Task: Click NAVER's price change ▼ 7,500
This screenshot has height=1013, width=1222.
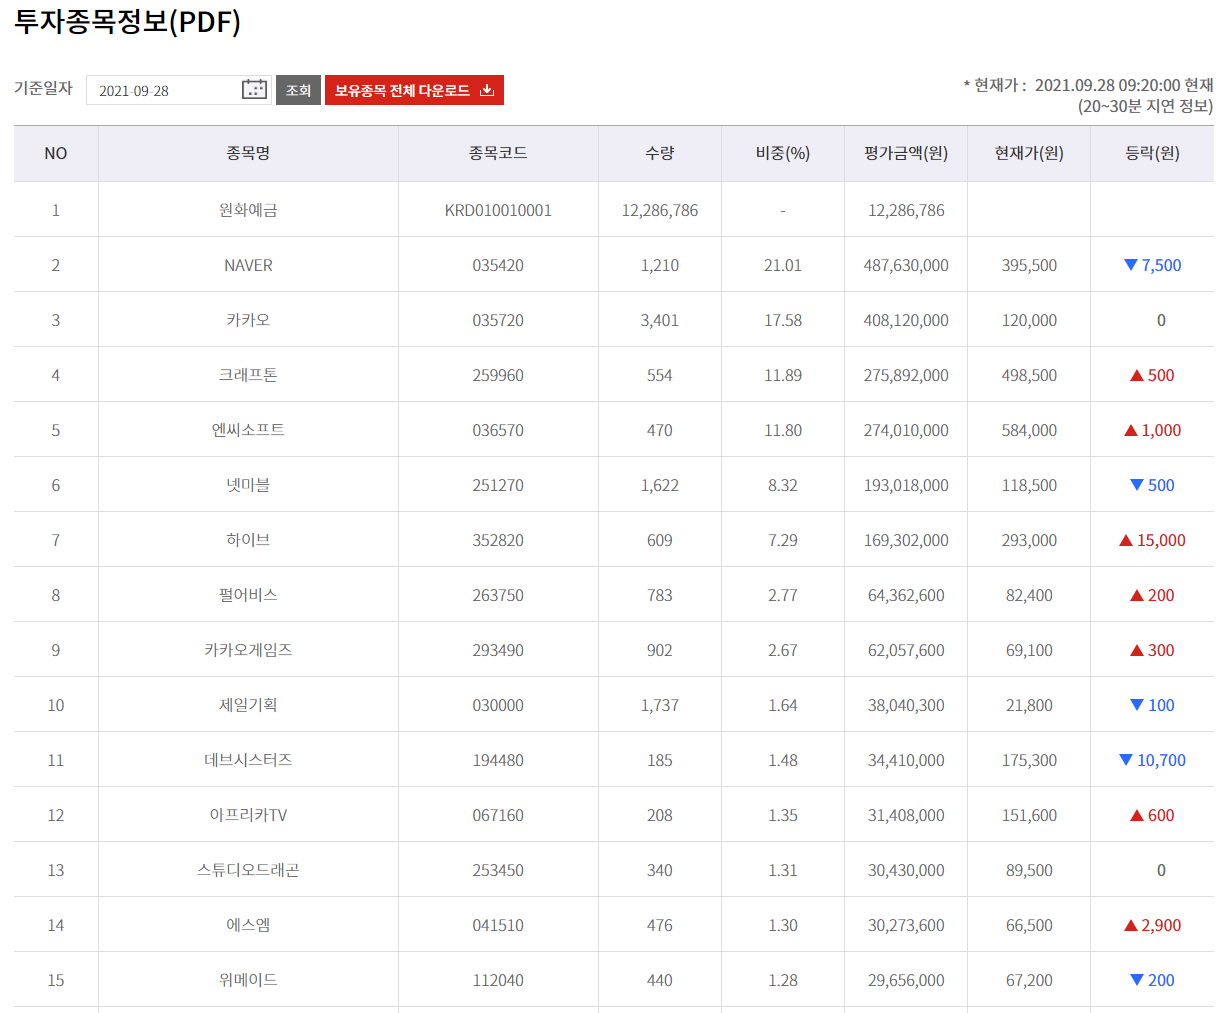Action: coord(1153,265)
